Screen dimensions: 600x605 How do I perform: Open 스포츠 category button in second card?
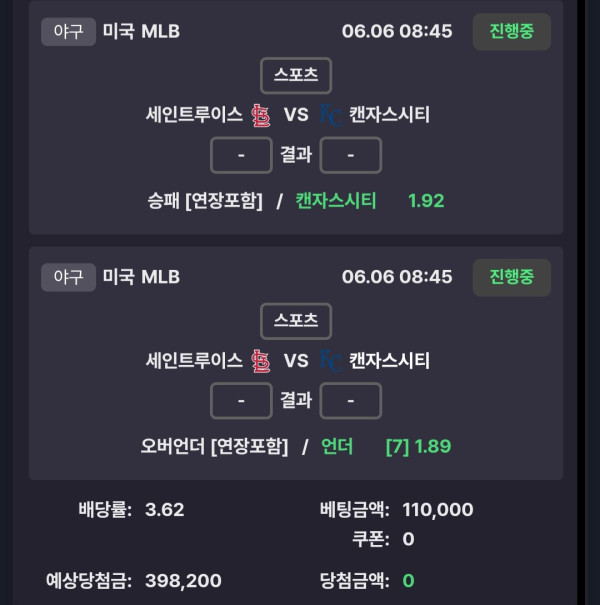(x=296, y=321)
